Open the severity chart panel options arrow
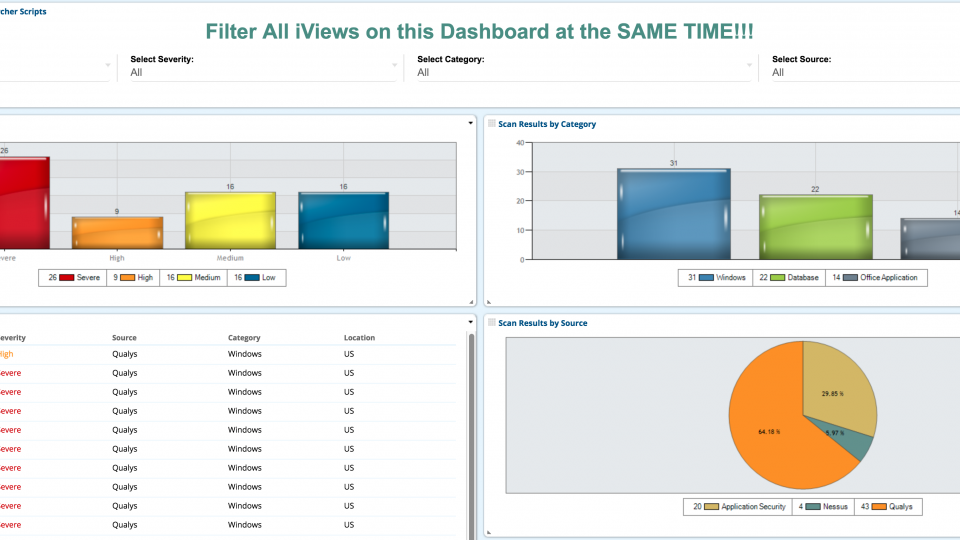Viewport: 960px width, 540px height. tap(470, 123)
